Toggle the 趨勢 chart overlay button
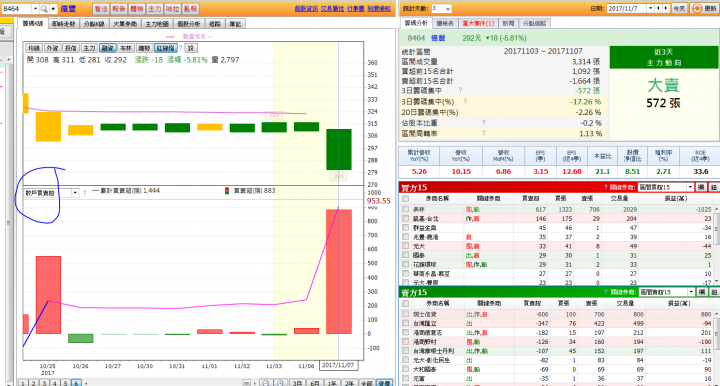 click(144, 48)
